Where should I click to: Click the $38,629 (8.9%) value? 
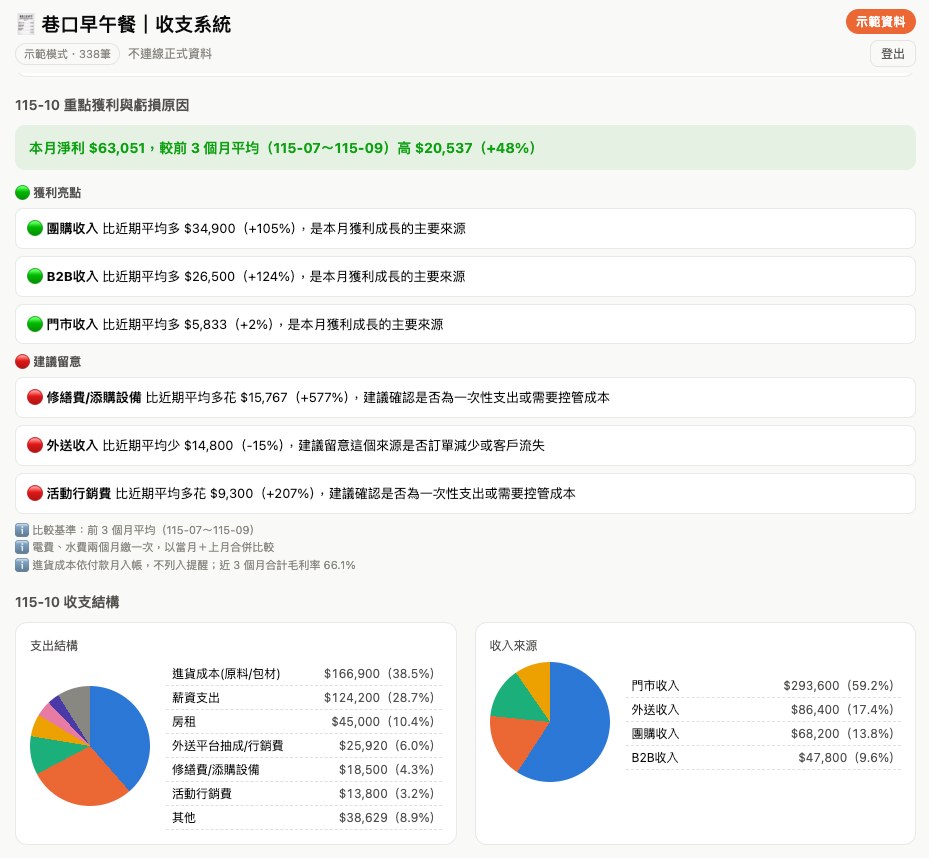click(x=386, y=818)
